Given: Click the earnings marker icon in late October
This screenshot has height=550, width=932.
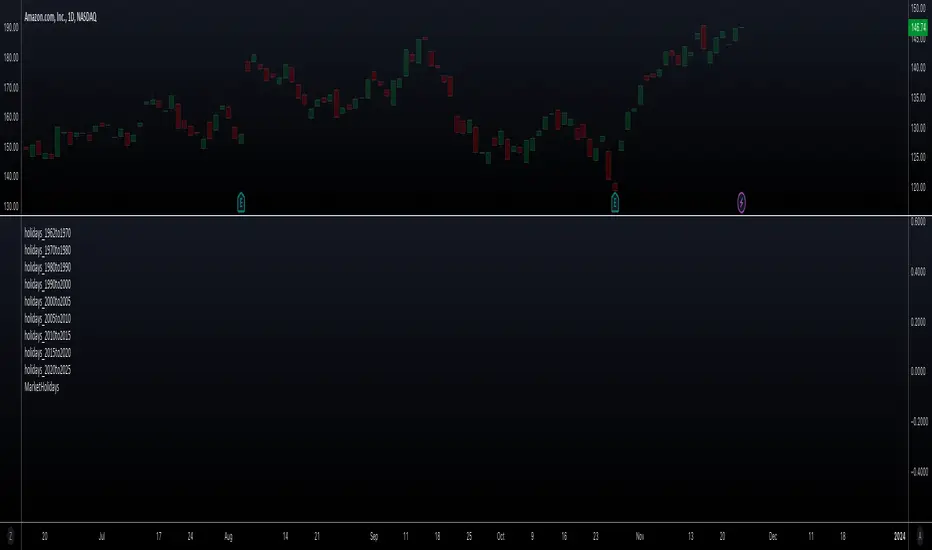Looking at the screenshot, I should (x=615, y=203).
